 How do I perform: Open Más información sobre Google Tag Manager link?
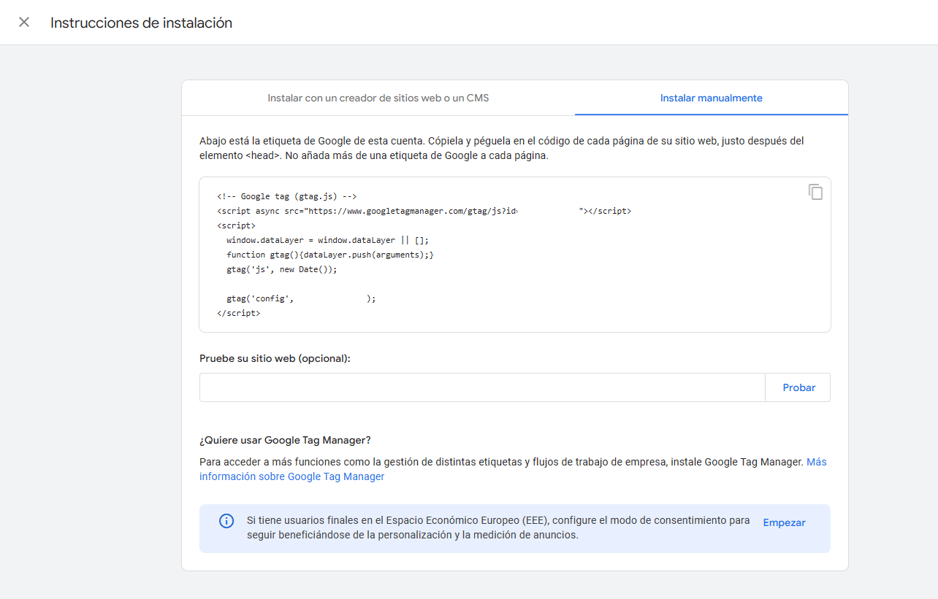[513, 469]
